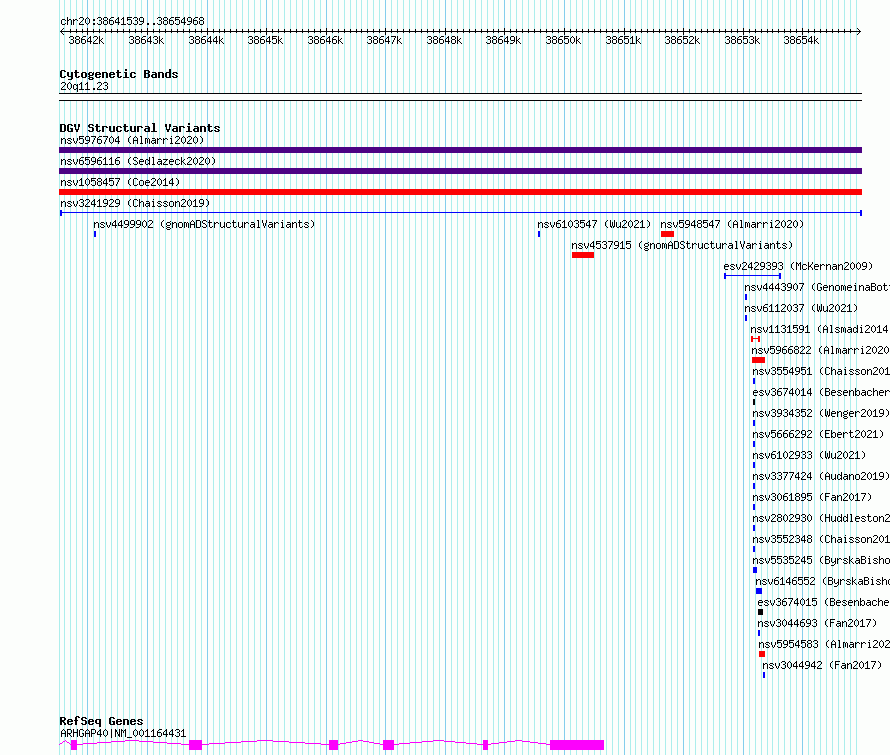Image resolution: width=890 pixels, height=755 pixels.
Task: Open nsv5666292 (Ebert2021) label
Action: coord(818,434)
